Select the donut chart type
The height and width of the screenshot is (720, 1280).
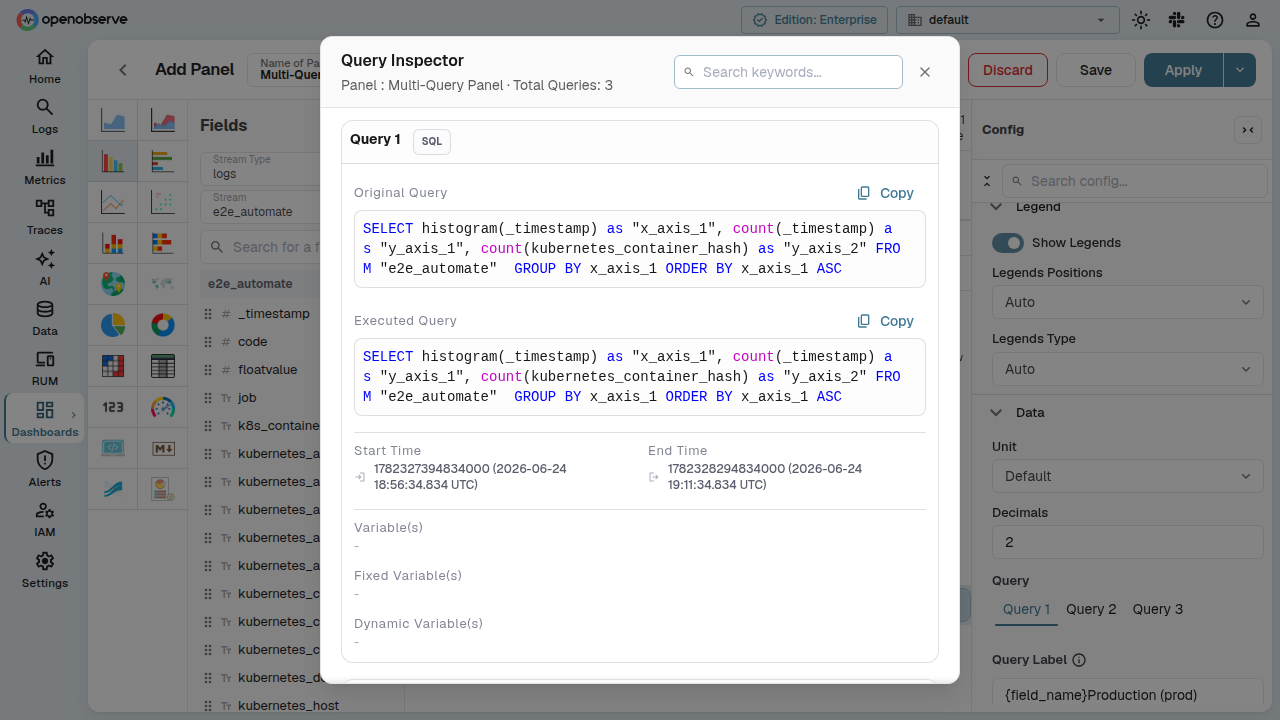pyautogui.click(x=163, y=325)
